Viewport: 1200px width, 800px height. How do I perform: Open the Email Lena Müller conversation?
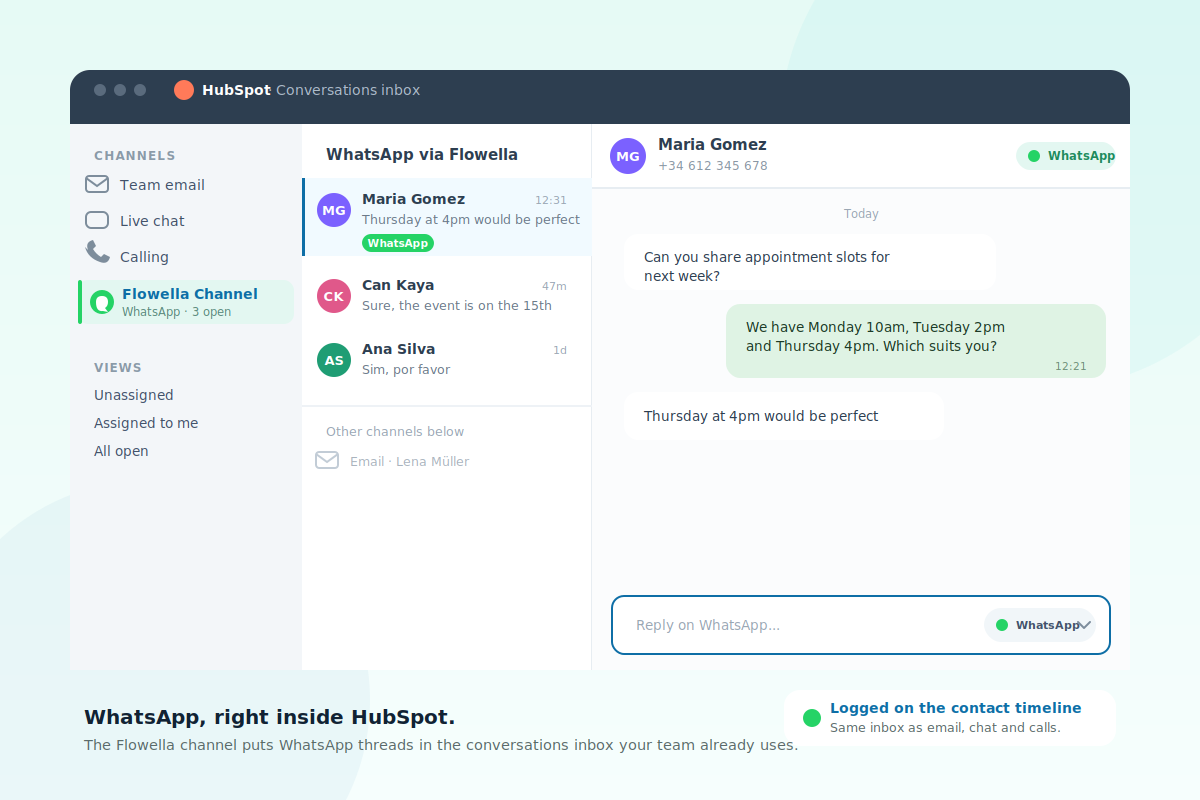392,461
